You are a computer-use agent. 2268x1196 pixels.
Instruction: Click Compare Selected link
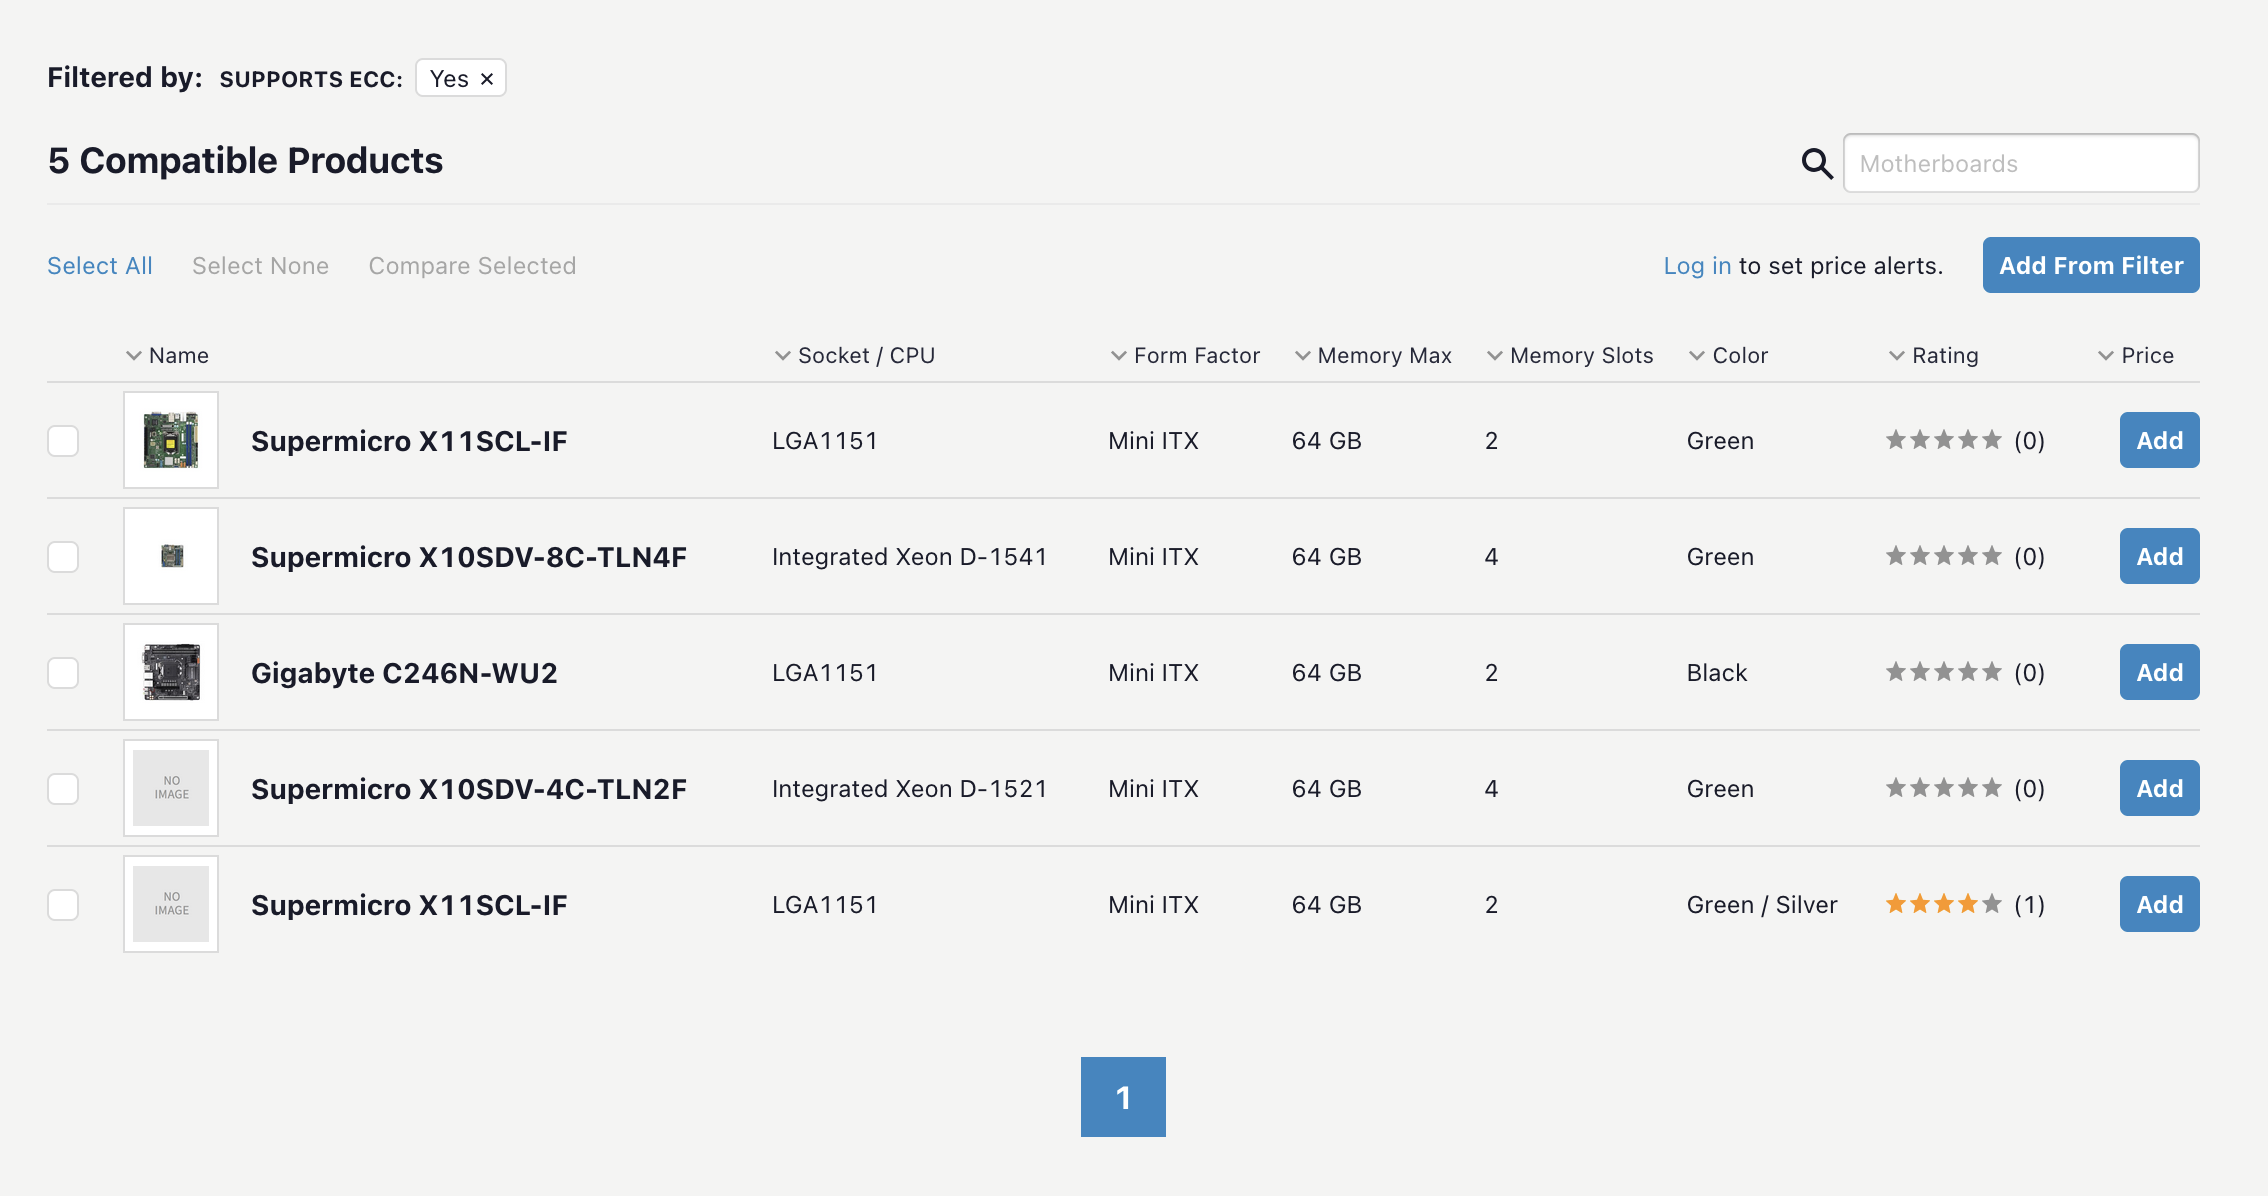click(x=472, y=266)
